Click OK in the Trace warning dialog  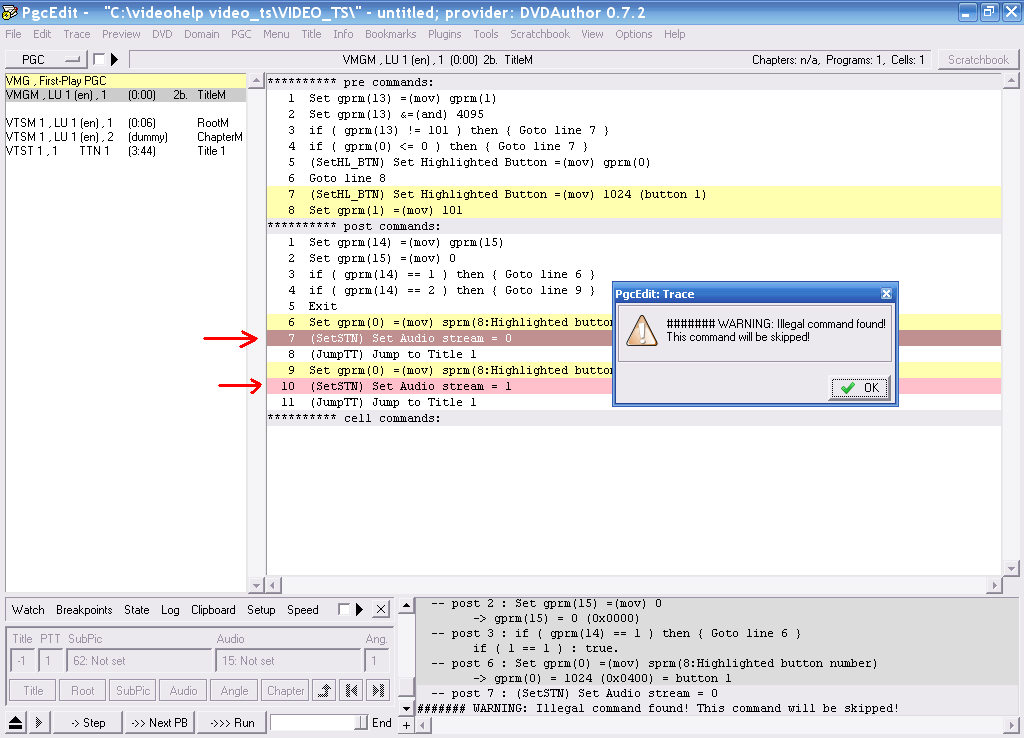859,388
